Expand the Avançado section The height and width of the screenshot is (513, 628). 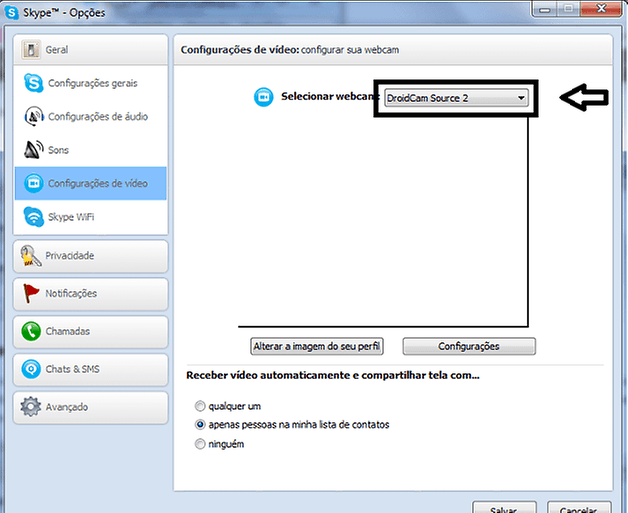(x=91, y=407)
